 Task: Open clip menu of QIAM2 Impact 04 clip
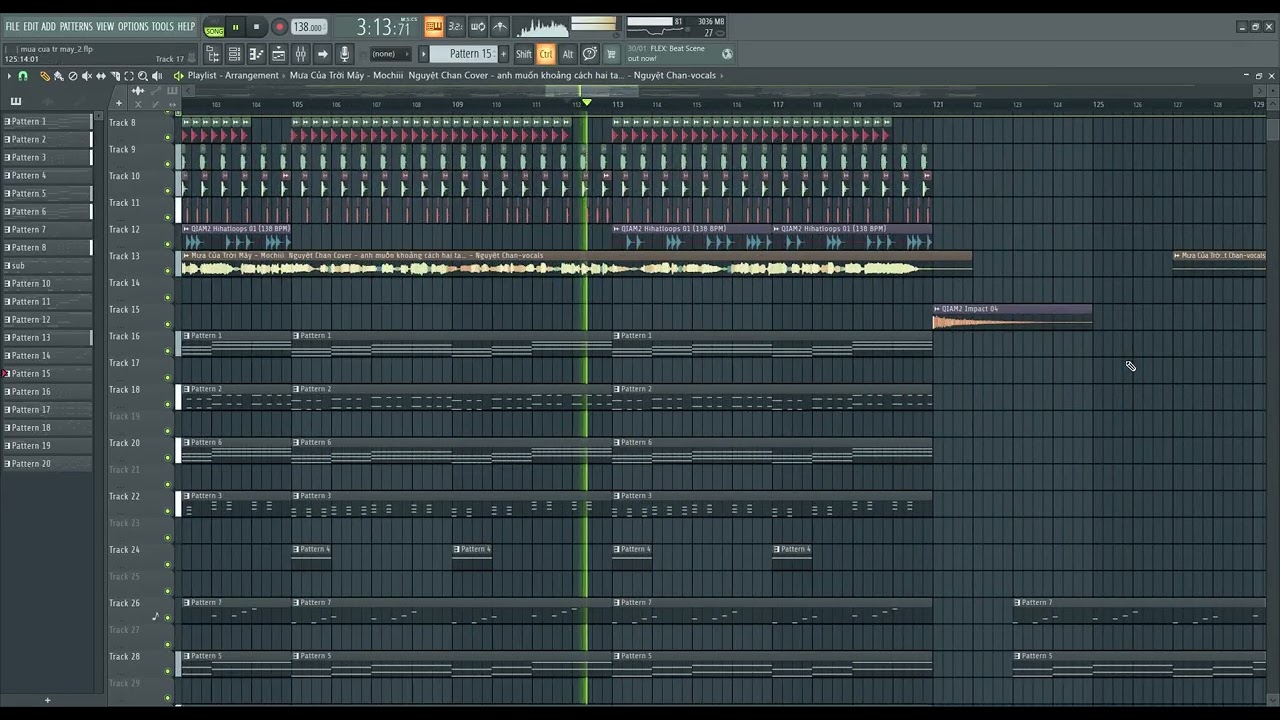coord(937,309)
